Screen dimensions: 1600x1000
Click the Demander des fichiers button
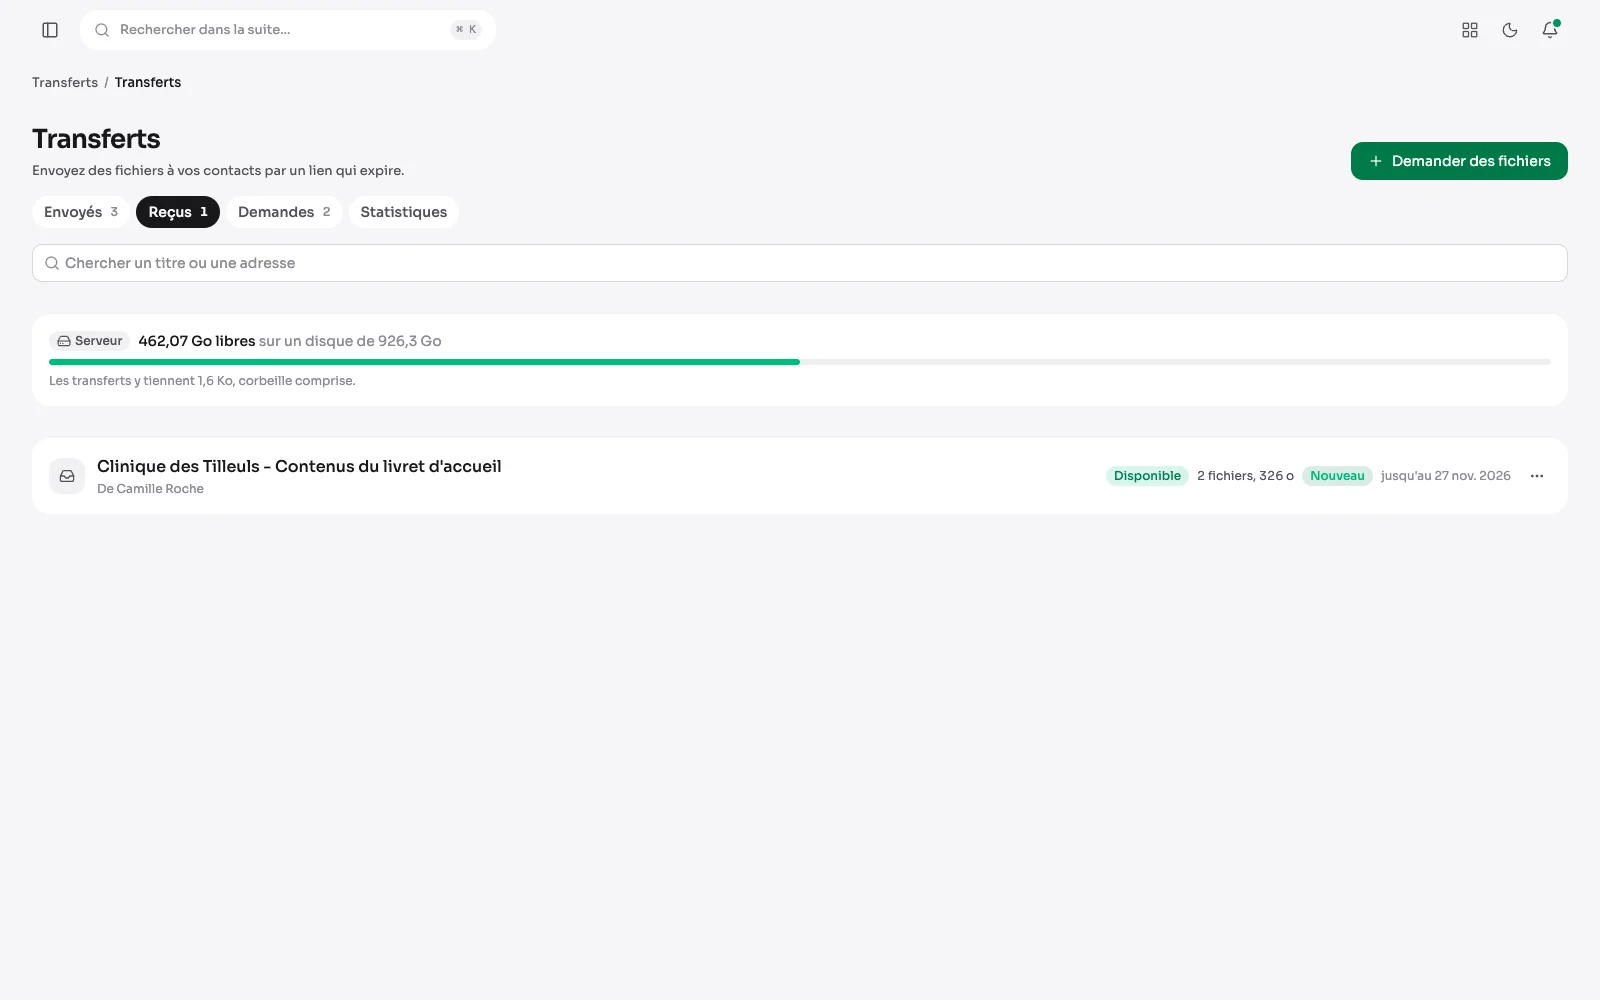[1459, 161]
